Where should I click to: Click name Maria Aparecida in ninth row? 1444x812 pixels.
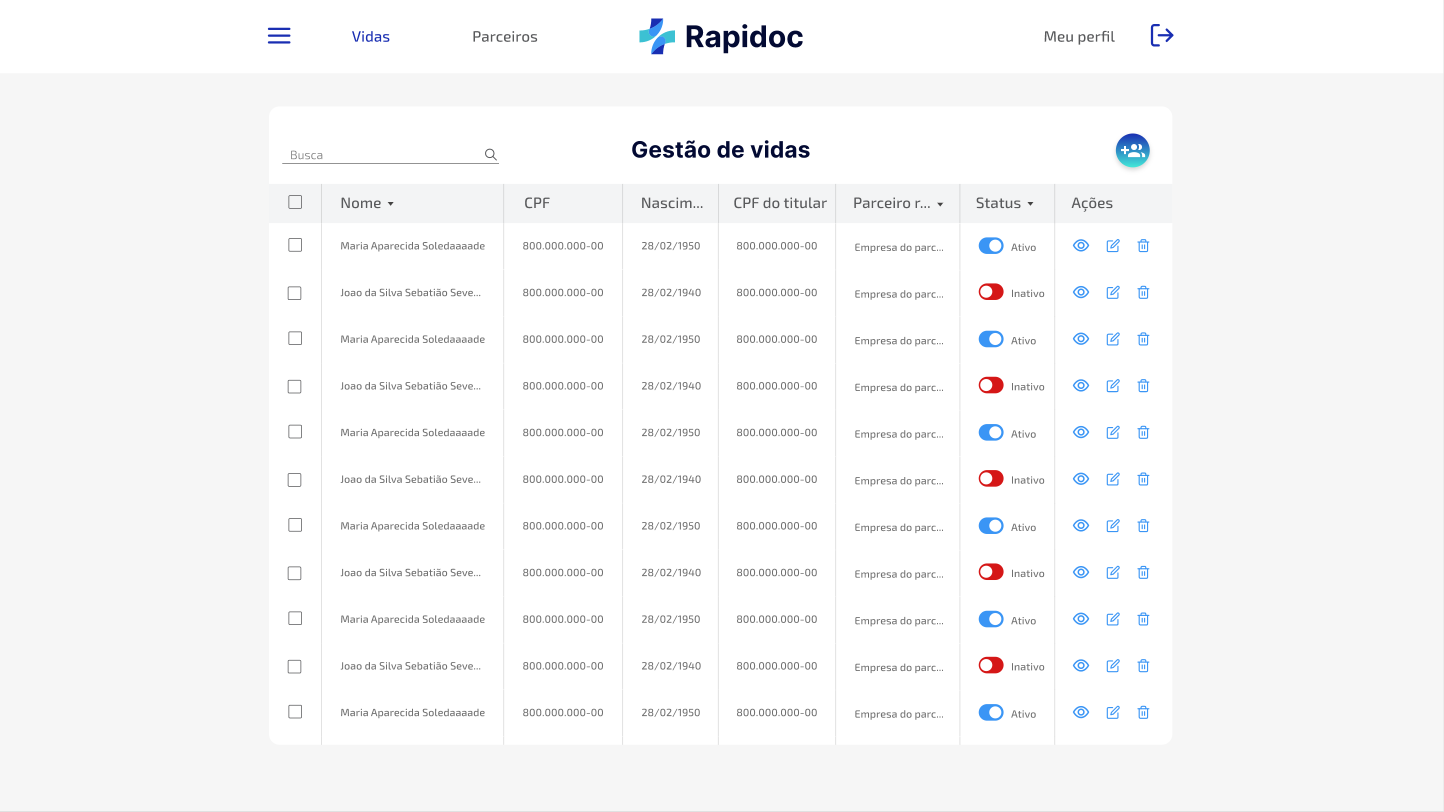point(413,619)
